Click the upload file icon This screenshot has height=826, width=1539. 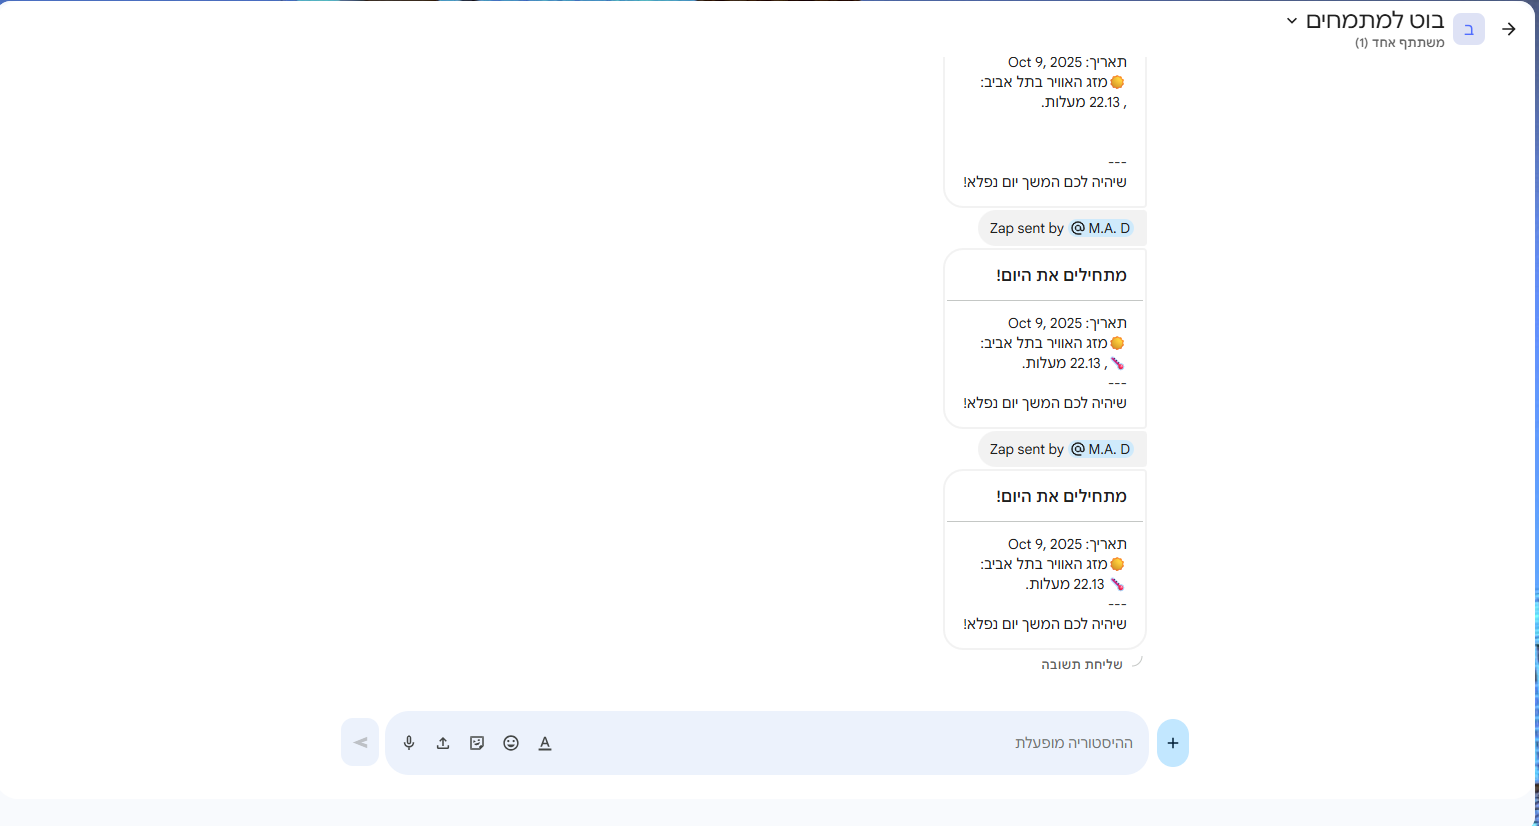[x=443, y=743]
